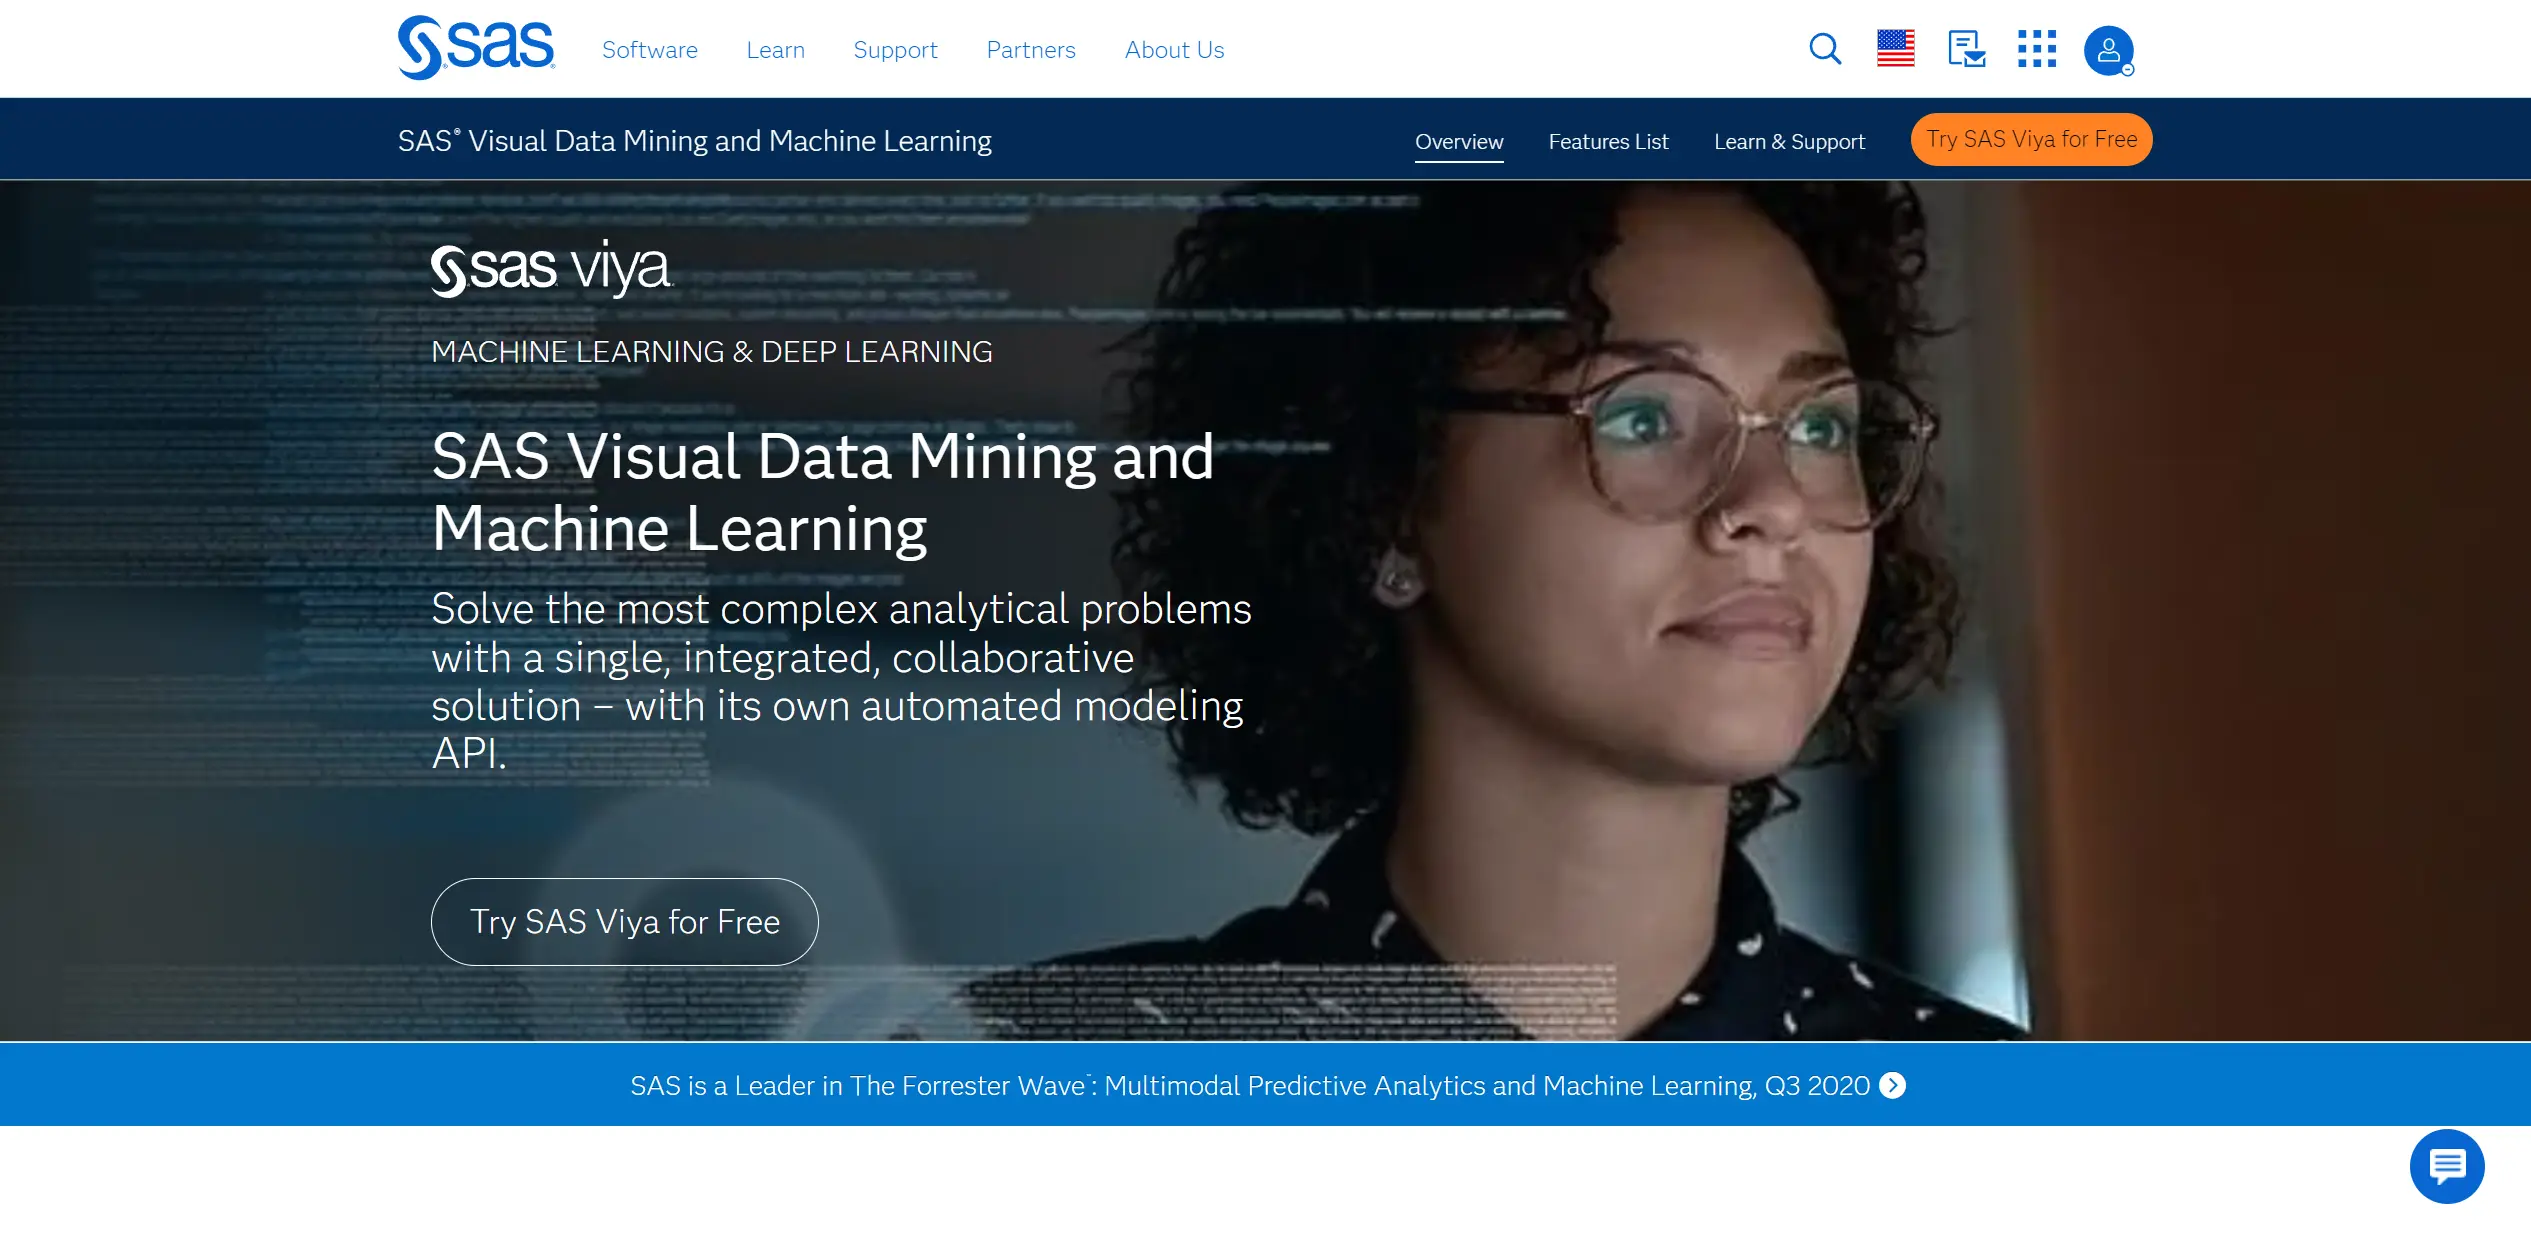Click the SAS Viya logo in the hero
Image resolution: width=2531 pixels, height=1256 pixels.
coord(552,268)
